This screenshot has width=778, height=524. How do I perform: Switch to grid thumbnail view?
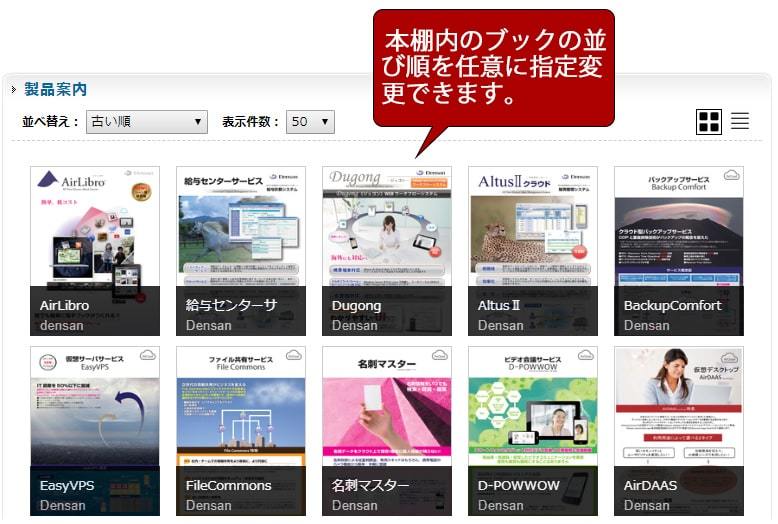[709, 122]
